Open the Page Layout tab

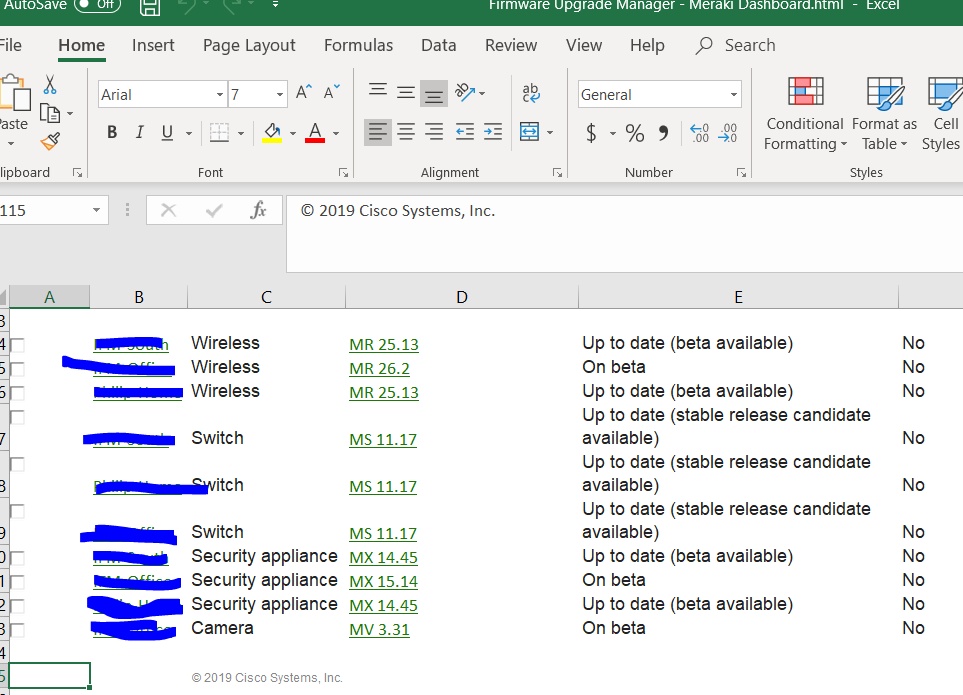(x=249, y=45)
